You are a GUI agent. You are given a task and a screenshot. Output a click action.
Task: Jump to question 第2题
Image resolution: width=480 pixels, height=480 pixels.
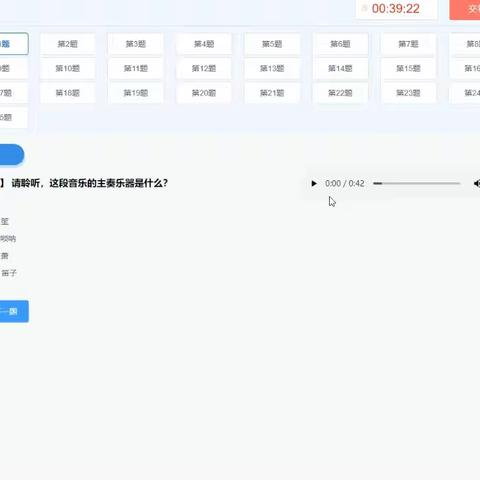pos(68,44)
